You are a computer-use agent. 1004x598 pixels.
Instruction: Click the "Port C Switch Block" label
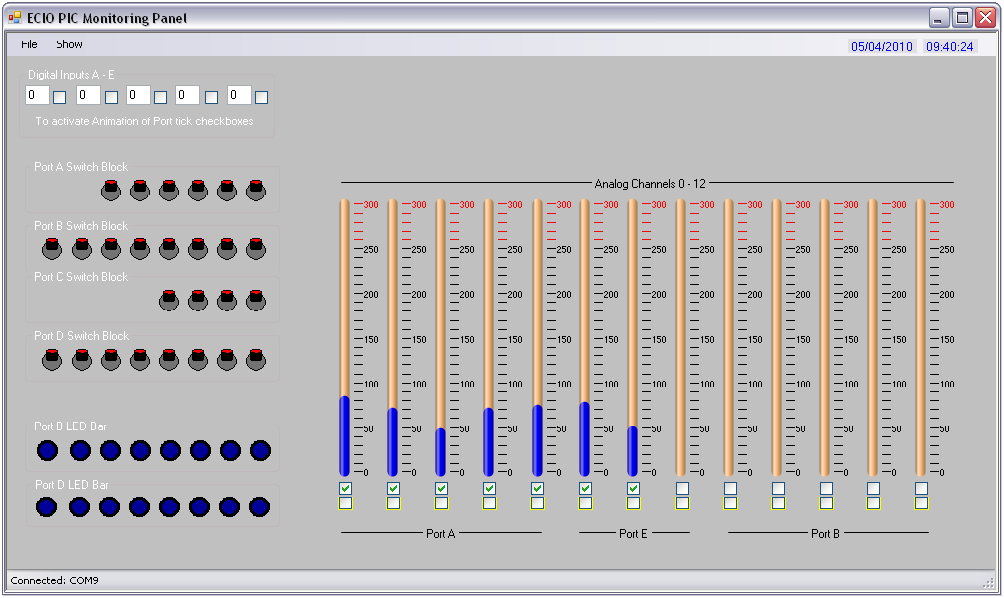point(81,277)
